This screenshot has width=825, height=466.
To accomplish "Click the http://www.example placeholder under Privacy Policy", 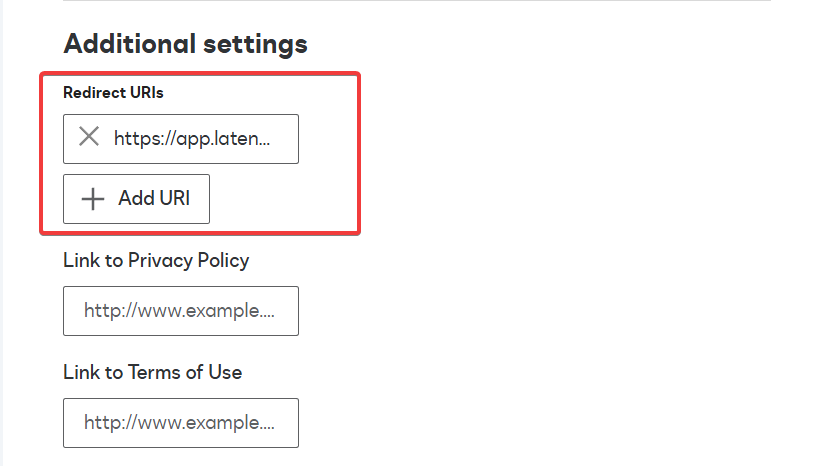I will 179,311.
